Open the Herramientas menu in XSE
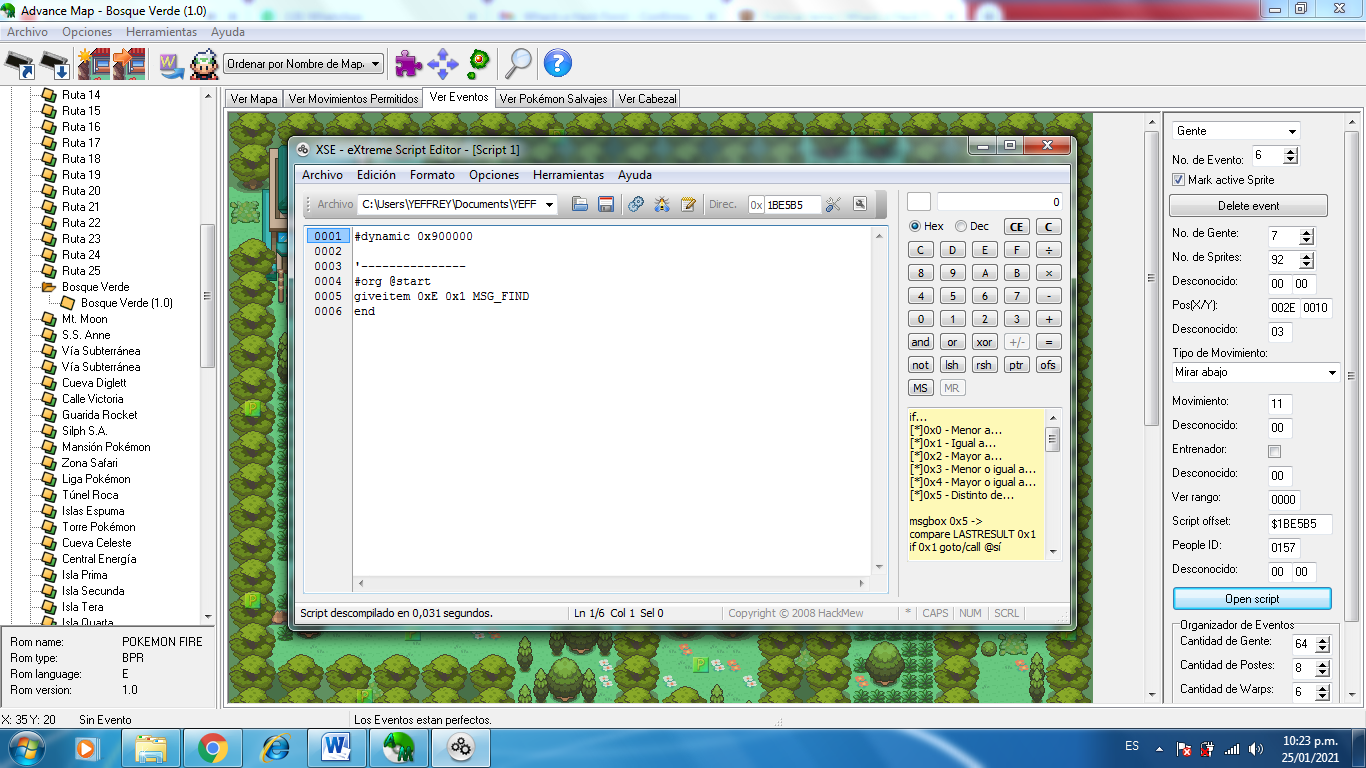 (568, 175)
